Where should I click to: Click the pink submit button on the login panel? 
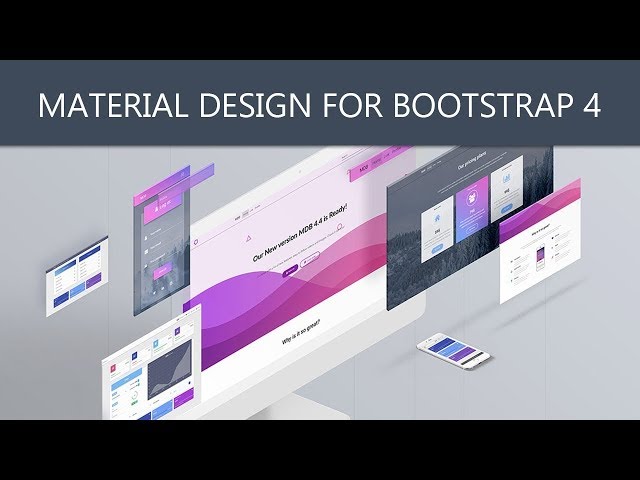[162, 271]
